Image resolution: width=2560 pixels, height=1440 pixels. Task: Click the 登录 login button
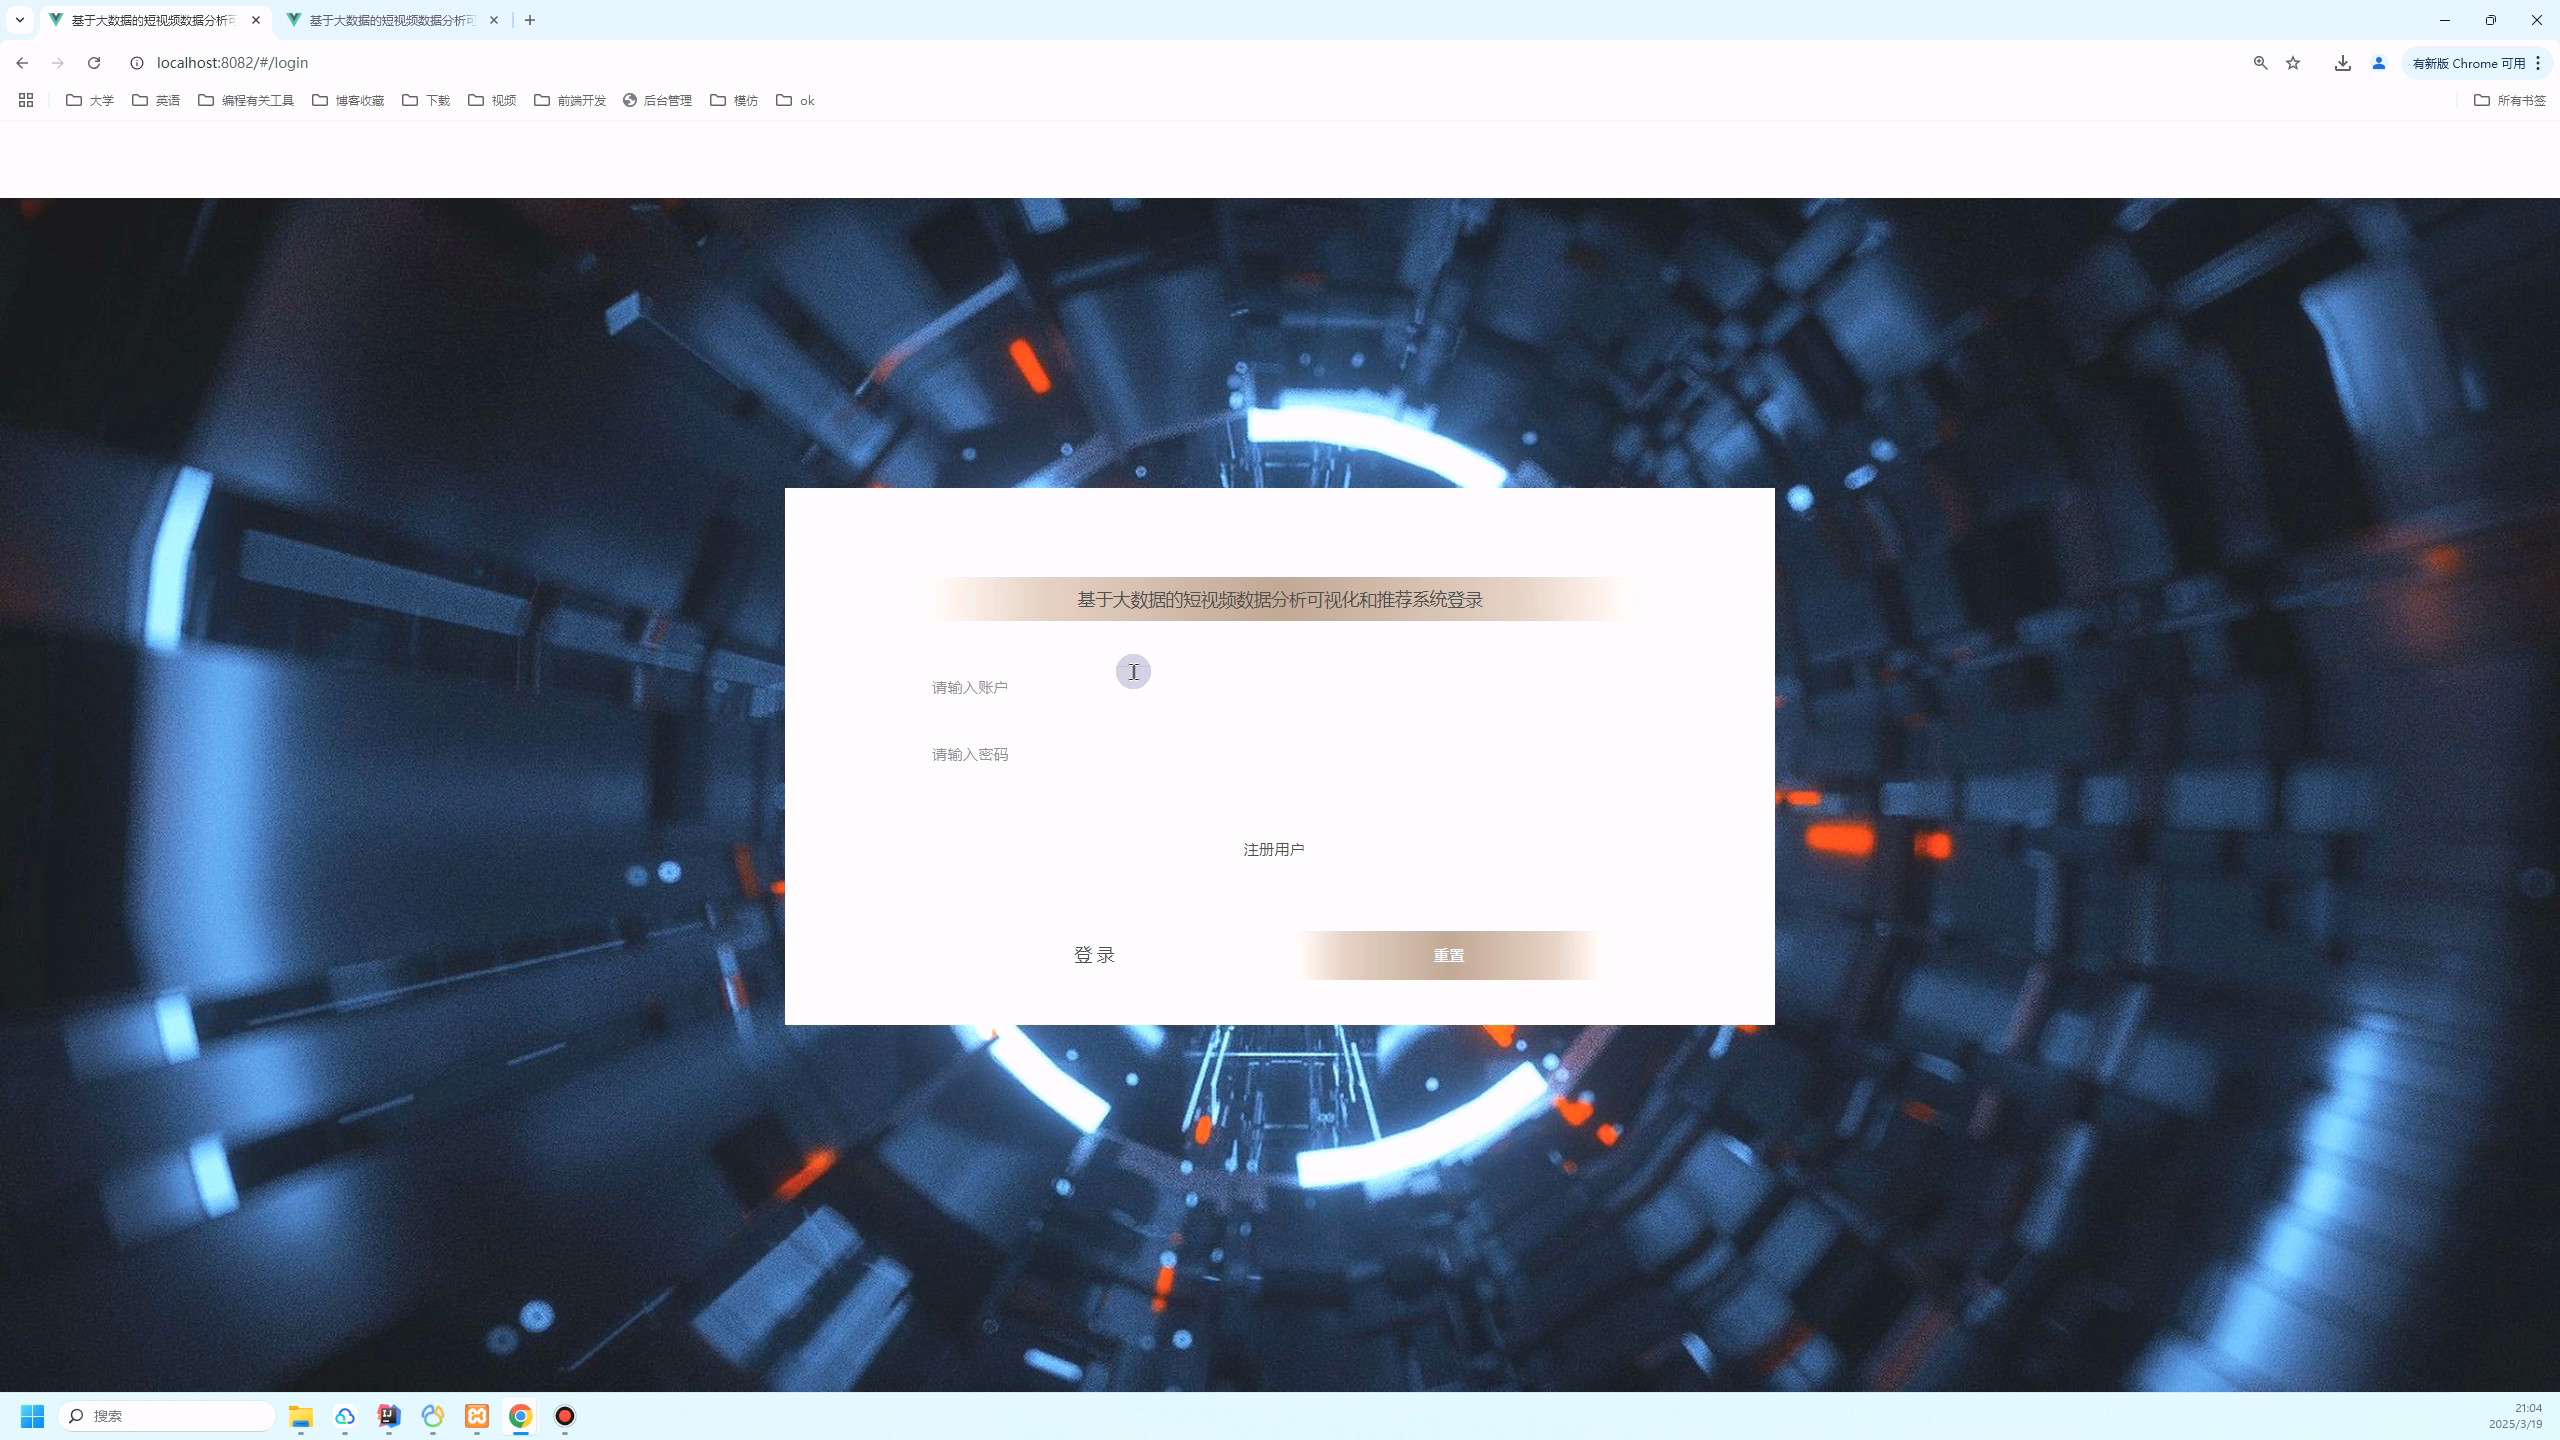coord(1094,955)
